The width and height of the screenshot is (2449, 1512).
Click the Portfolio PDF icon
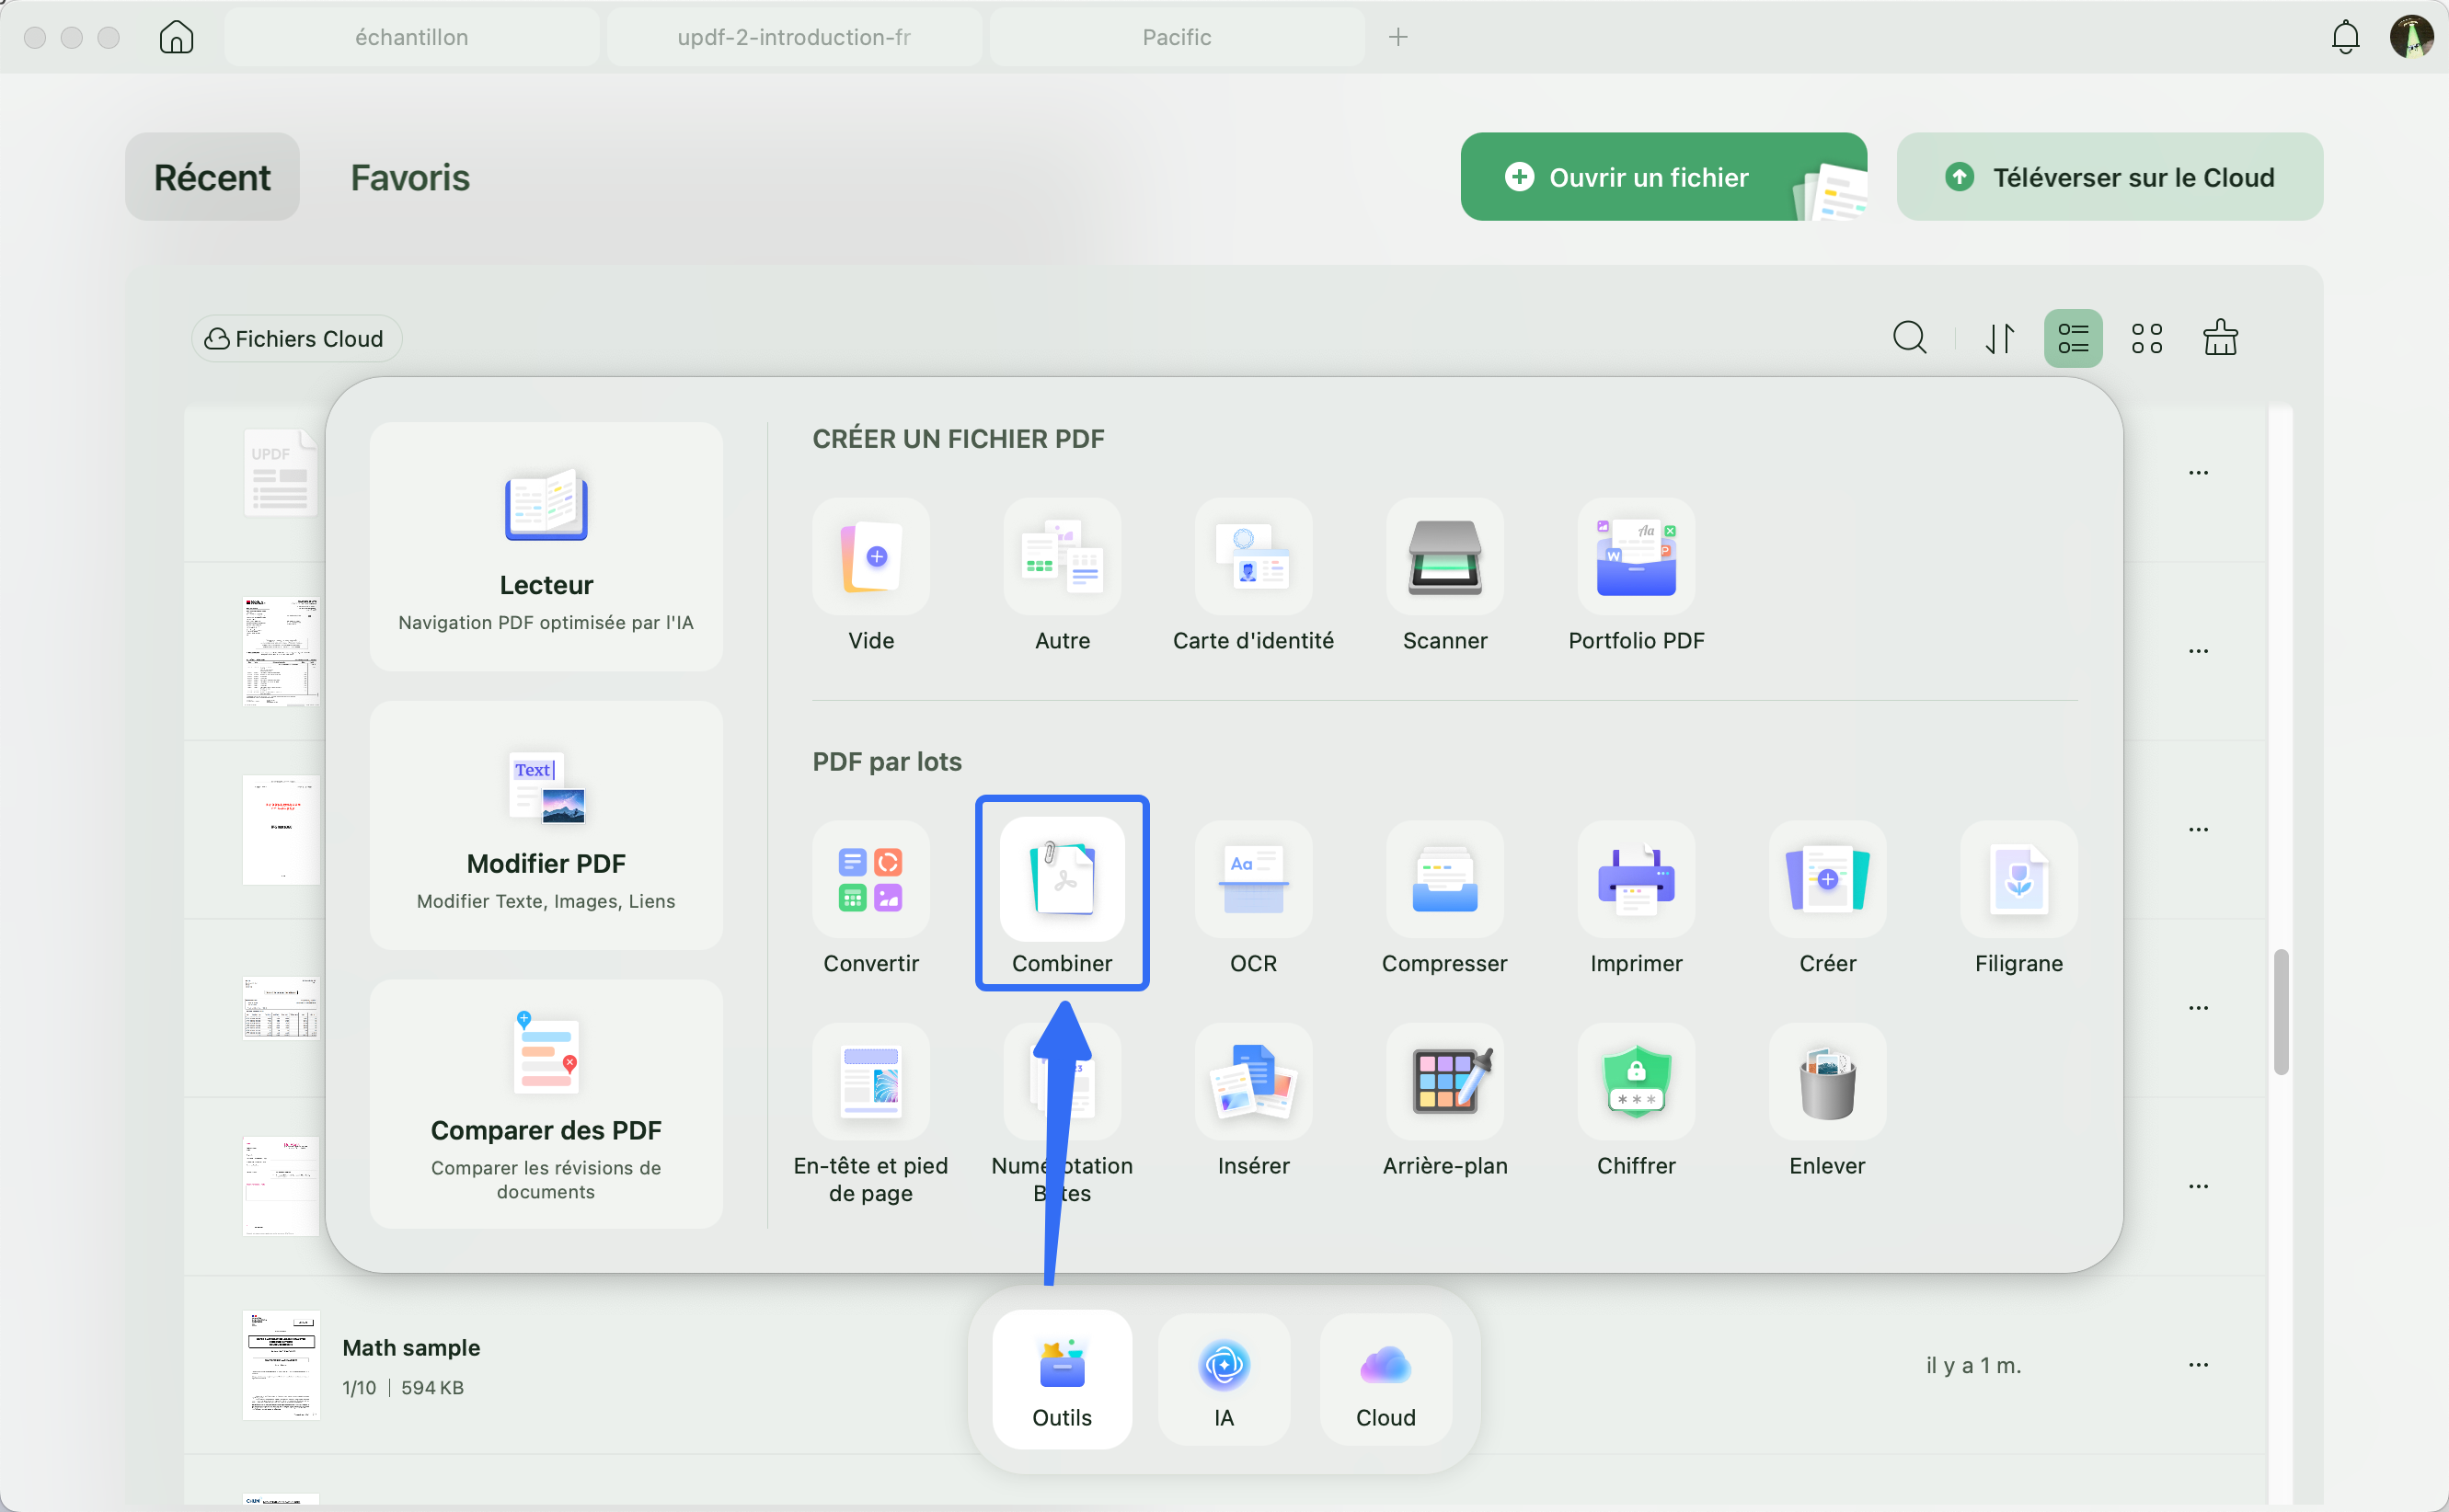(1636, 556)
